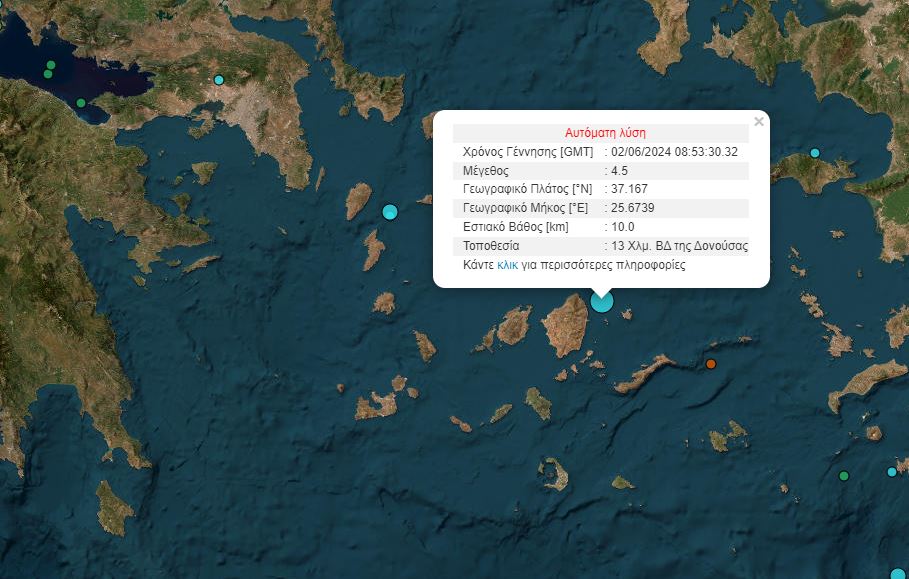Click the large cyan earthquake marker under the popup
Image resolution: width=909 pixels, height=579 pixels.
pos(601,300)
